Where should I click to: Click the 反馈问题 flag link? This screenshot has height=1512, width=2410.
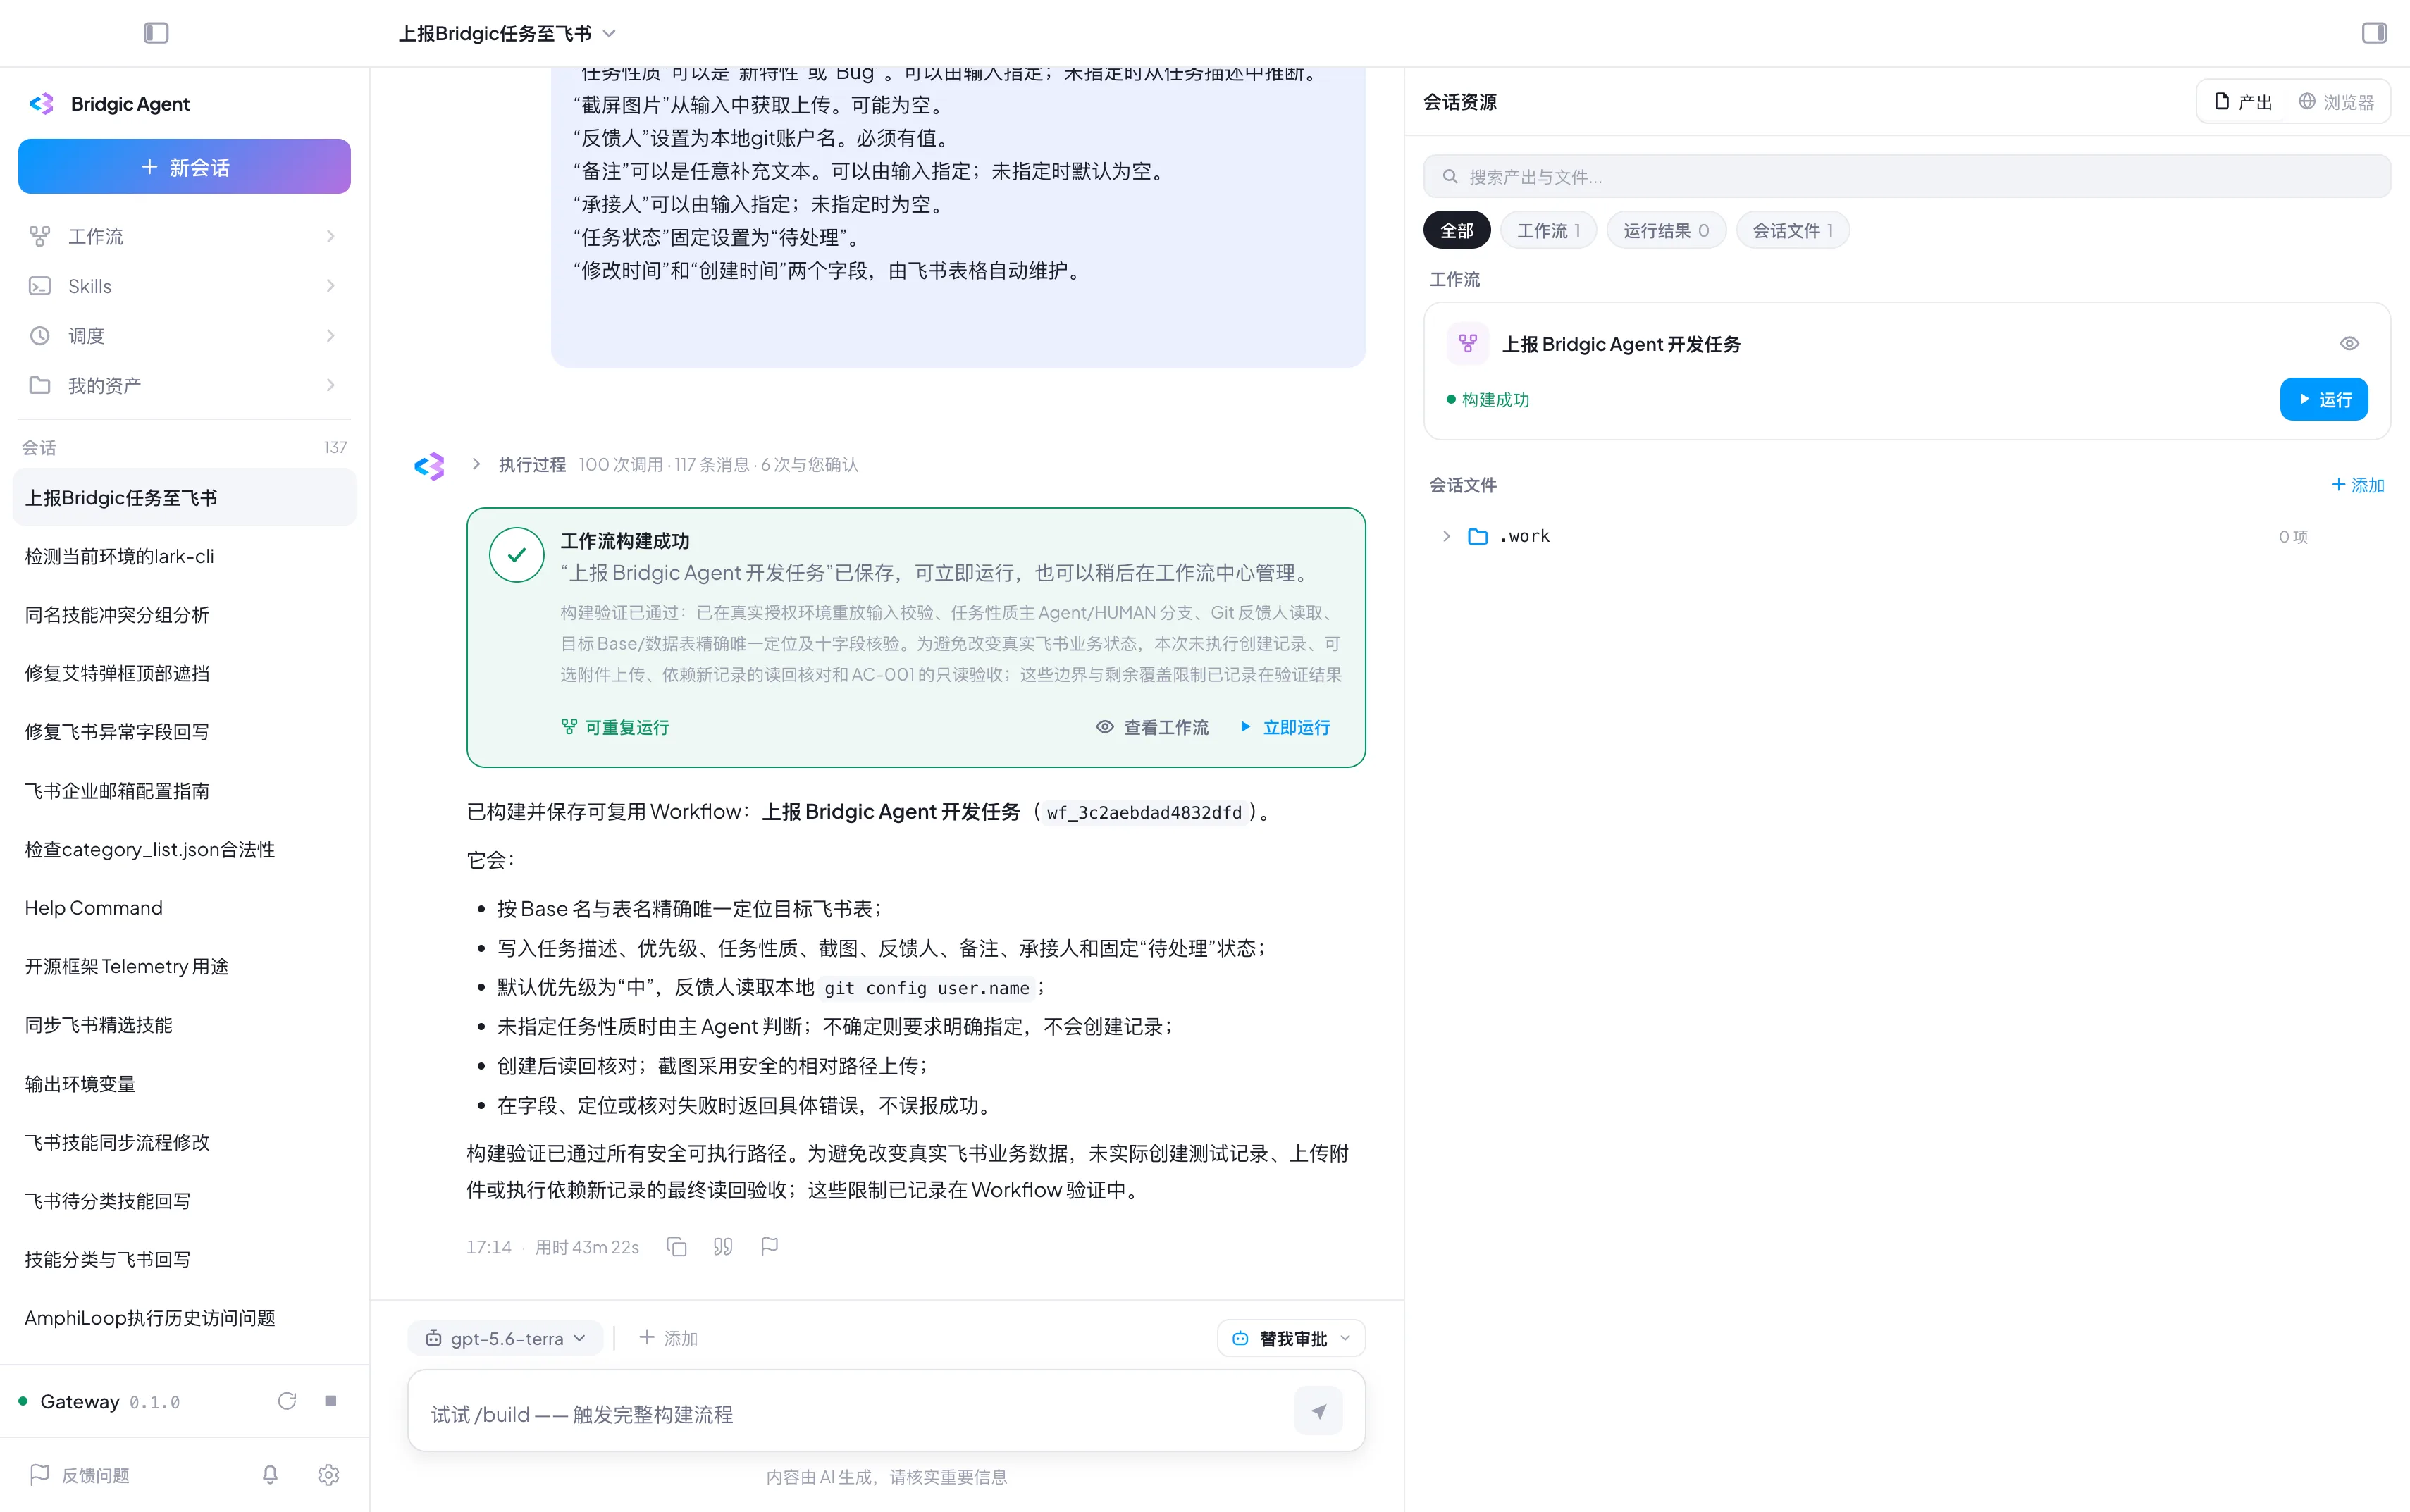80,1476
